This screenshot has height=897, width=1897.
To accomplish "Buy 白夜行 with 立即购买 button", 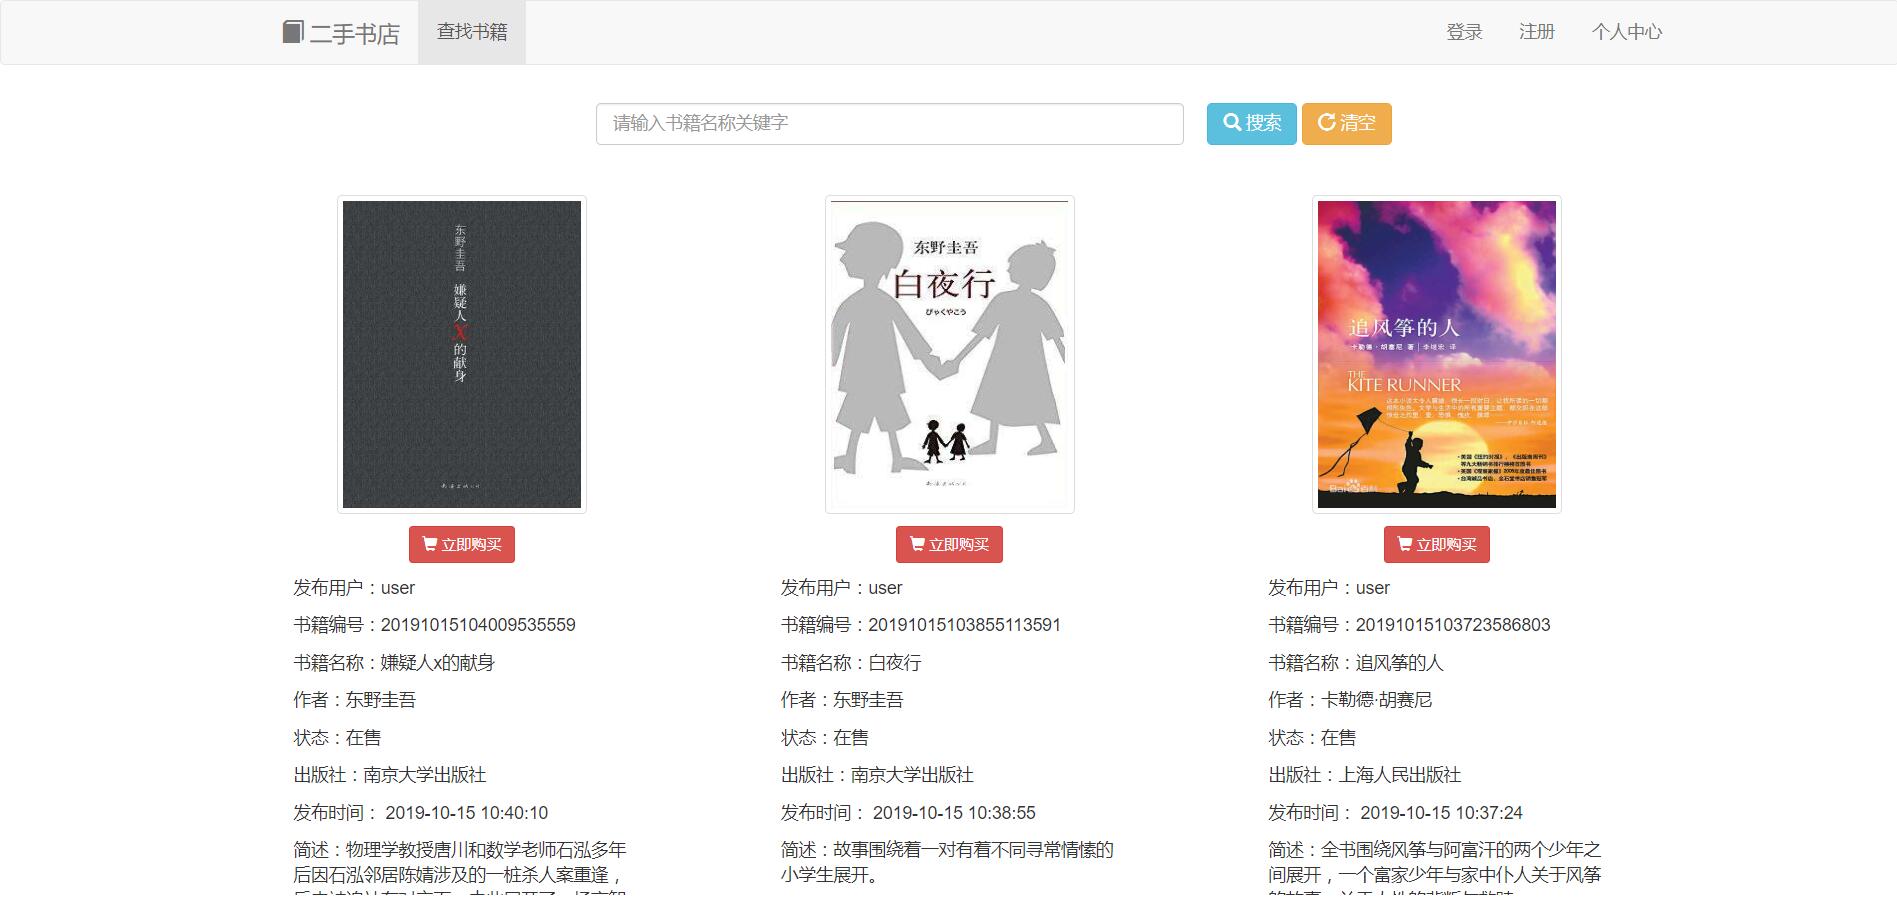I will [949, 545].
